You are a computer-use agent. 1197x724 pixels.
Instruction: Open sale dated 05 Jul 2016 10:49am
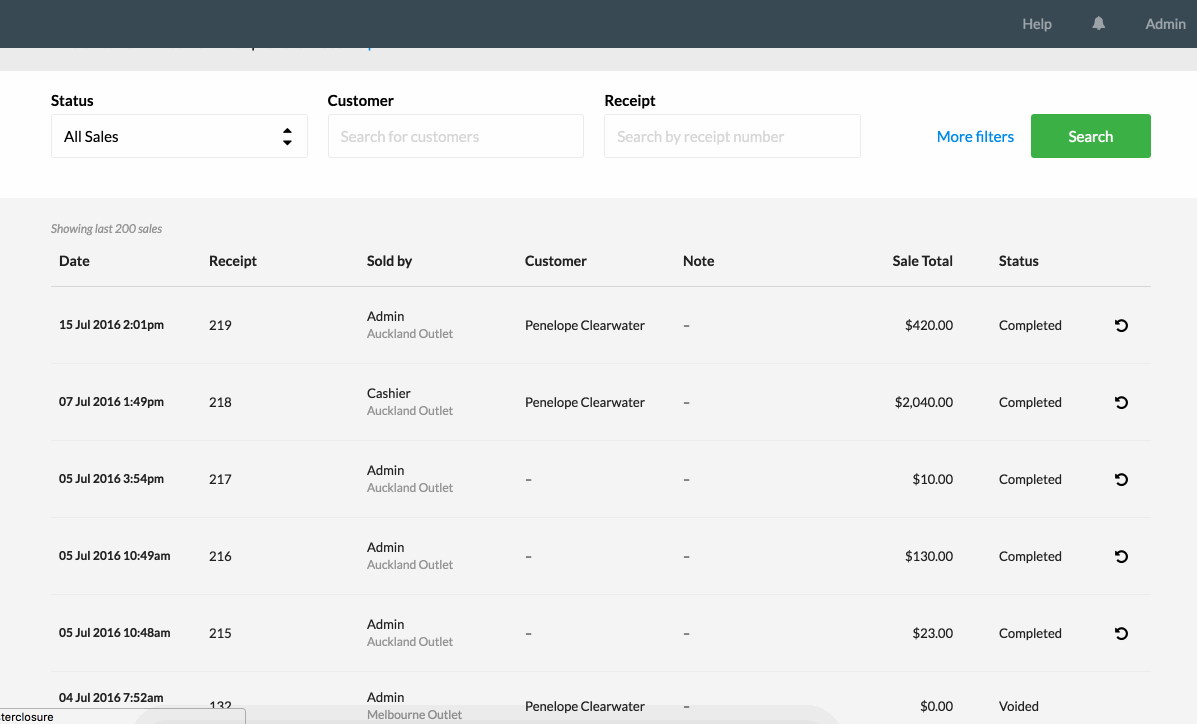point(115,556)
